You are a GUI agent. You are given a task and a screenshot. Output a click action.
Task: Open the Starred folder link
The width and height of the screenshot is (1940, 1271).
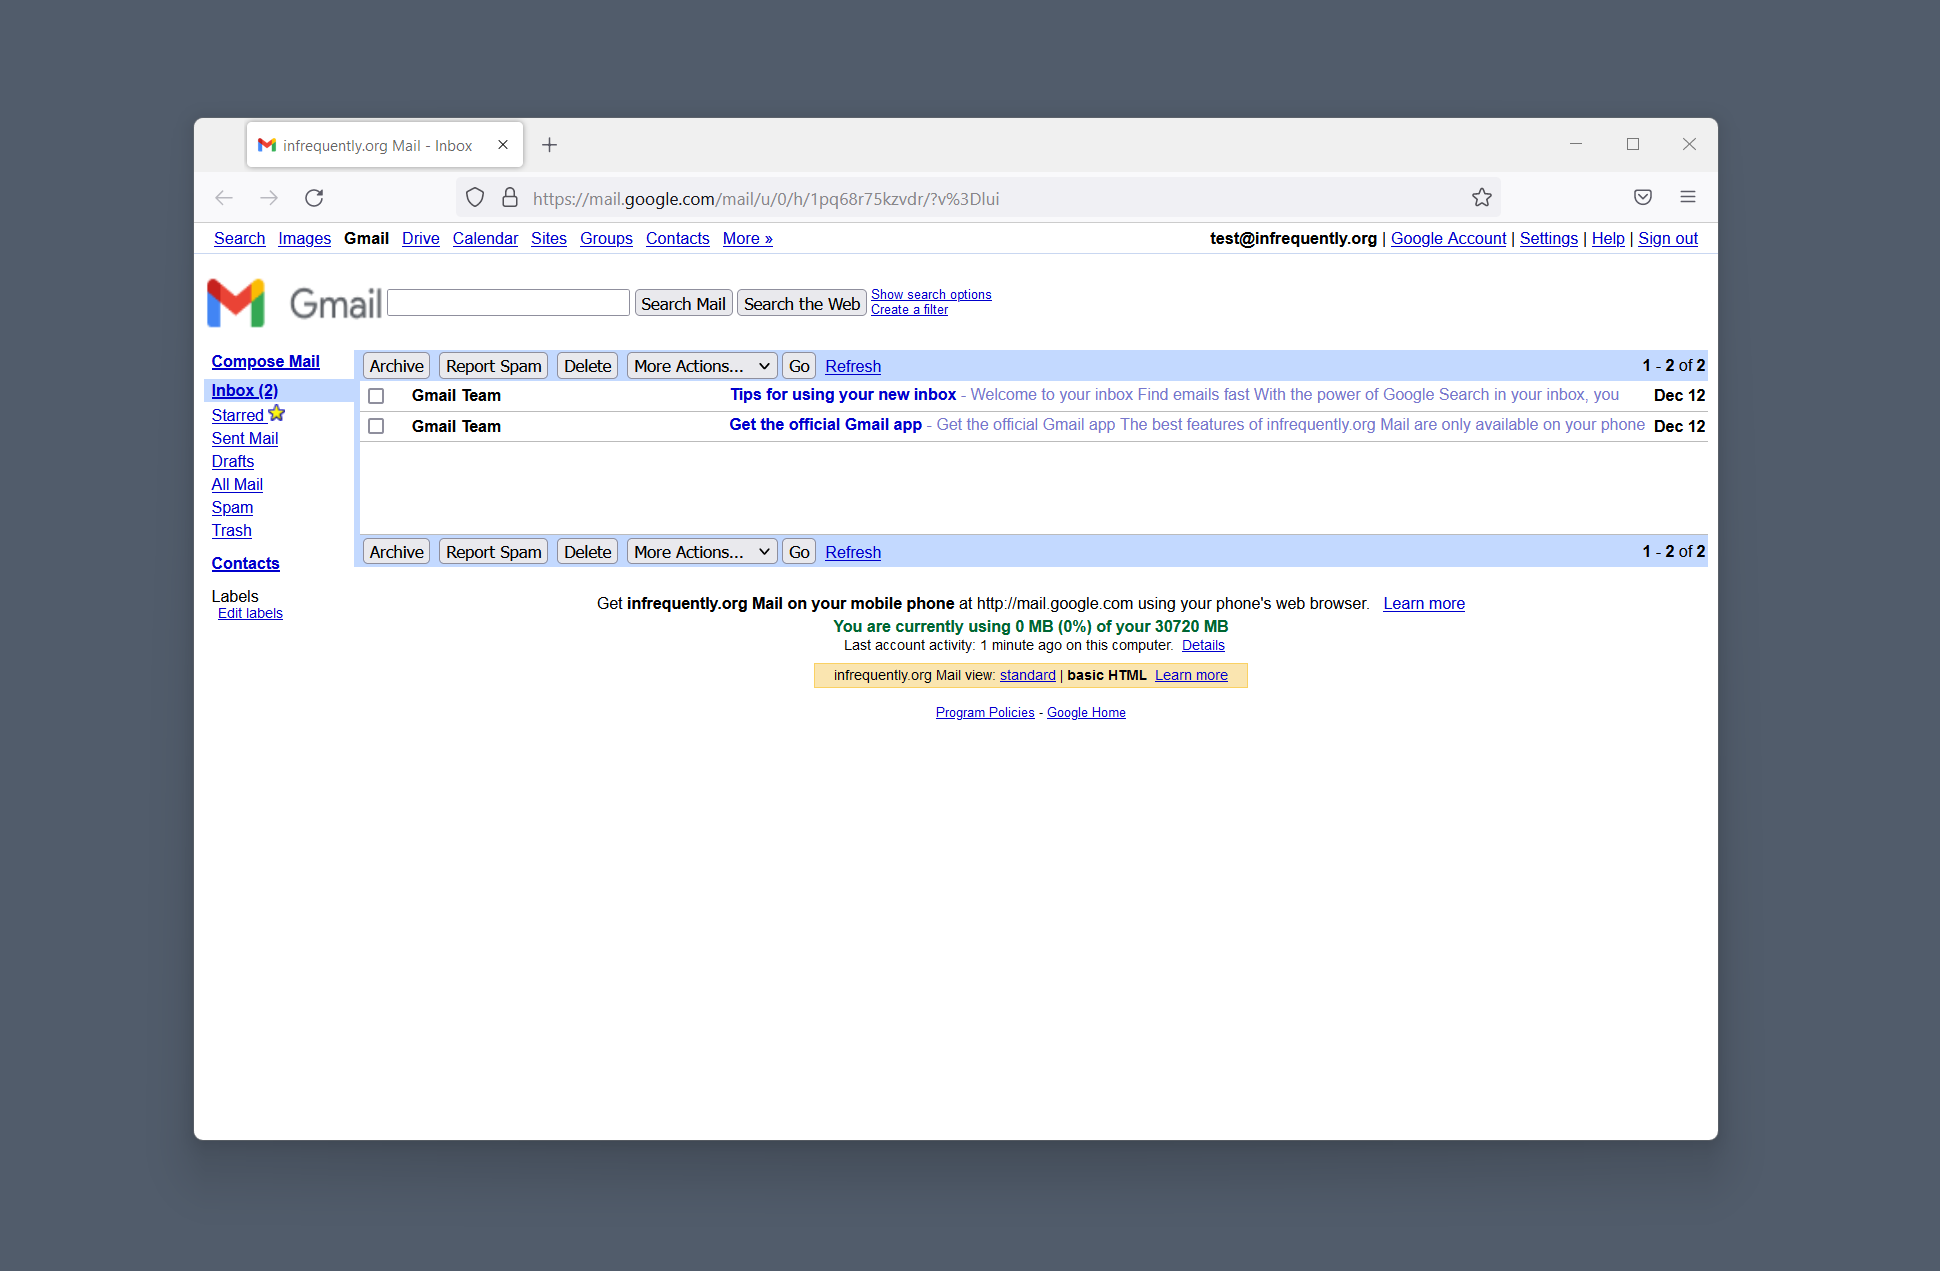[x=238, y=415]
